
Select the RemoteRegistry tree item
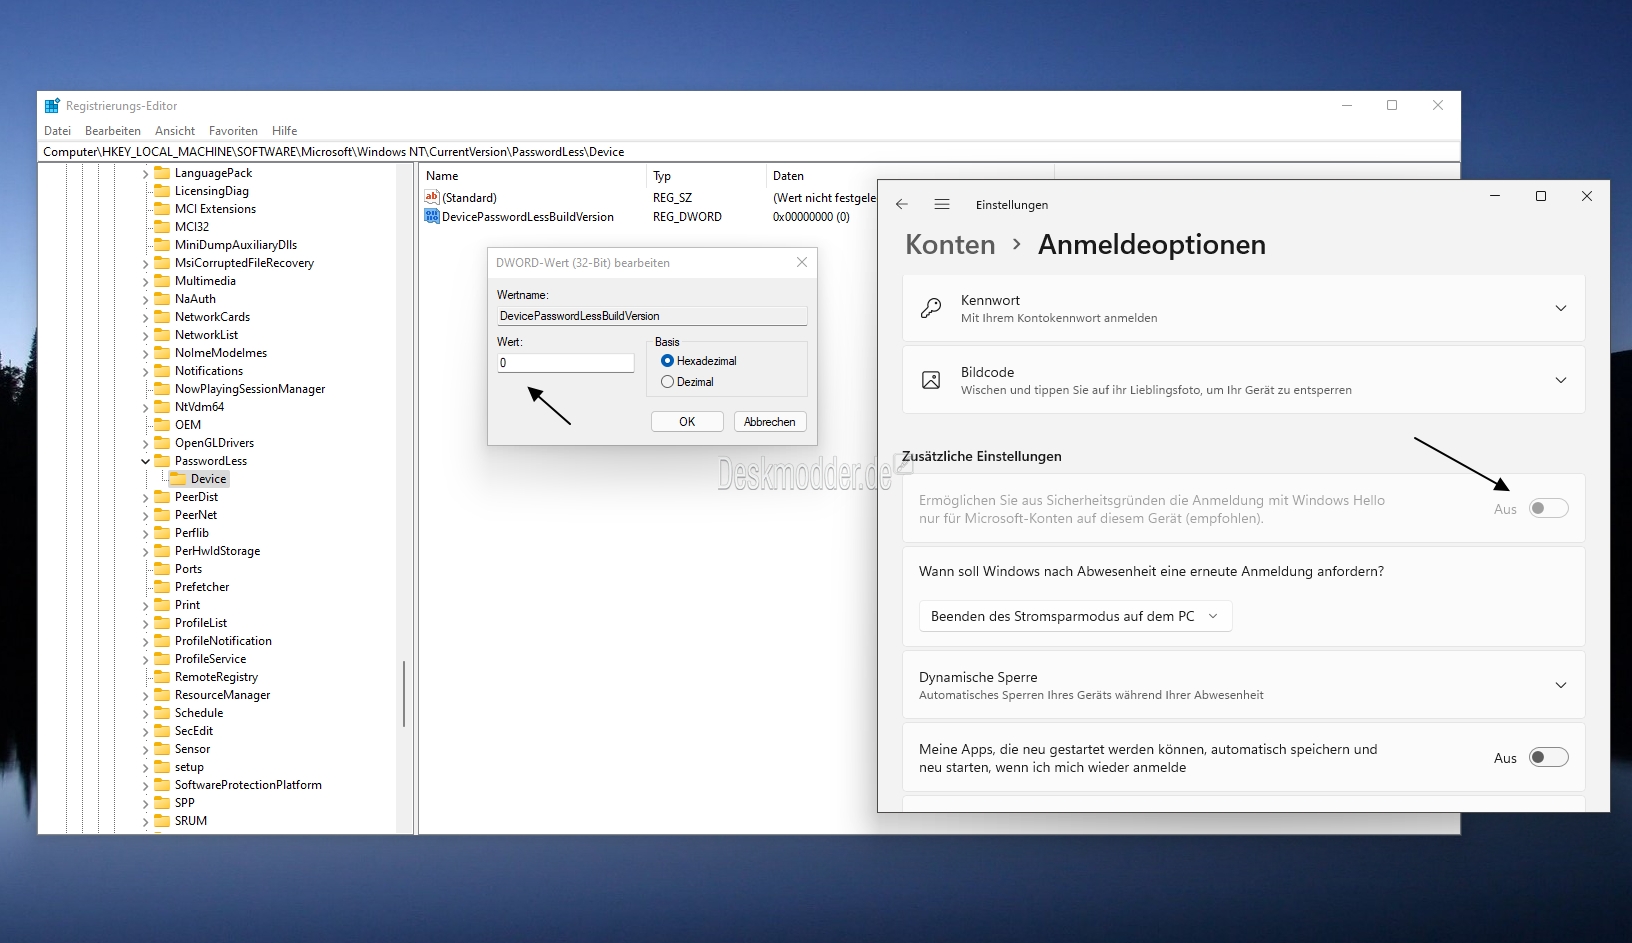[x=216, y=677]
